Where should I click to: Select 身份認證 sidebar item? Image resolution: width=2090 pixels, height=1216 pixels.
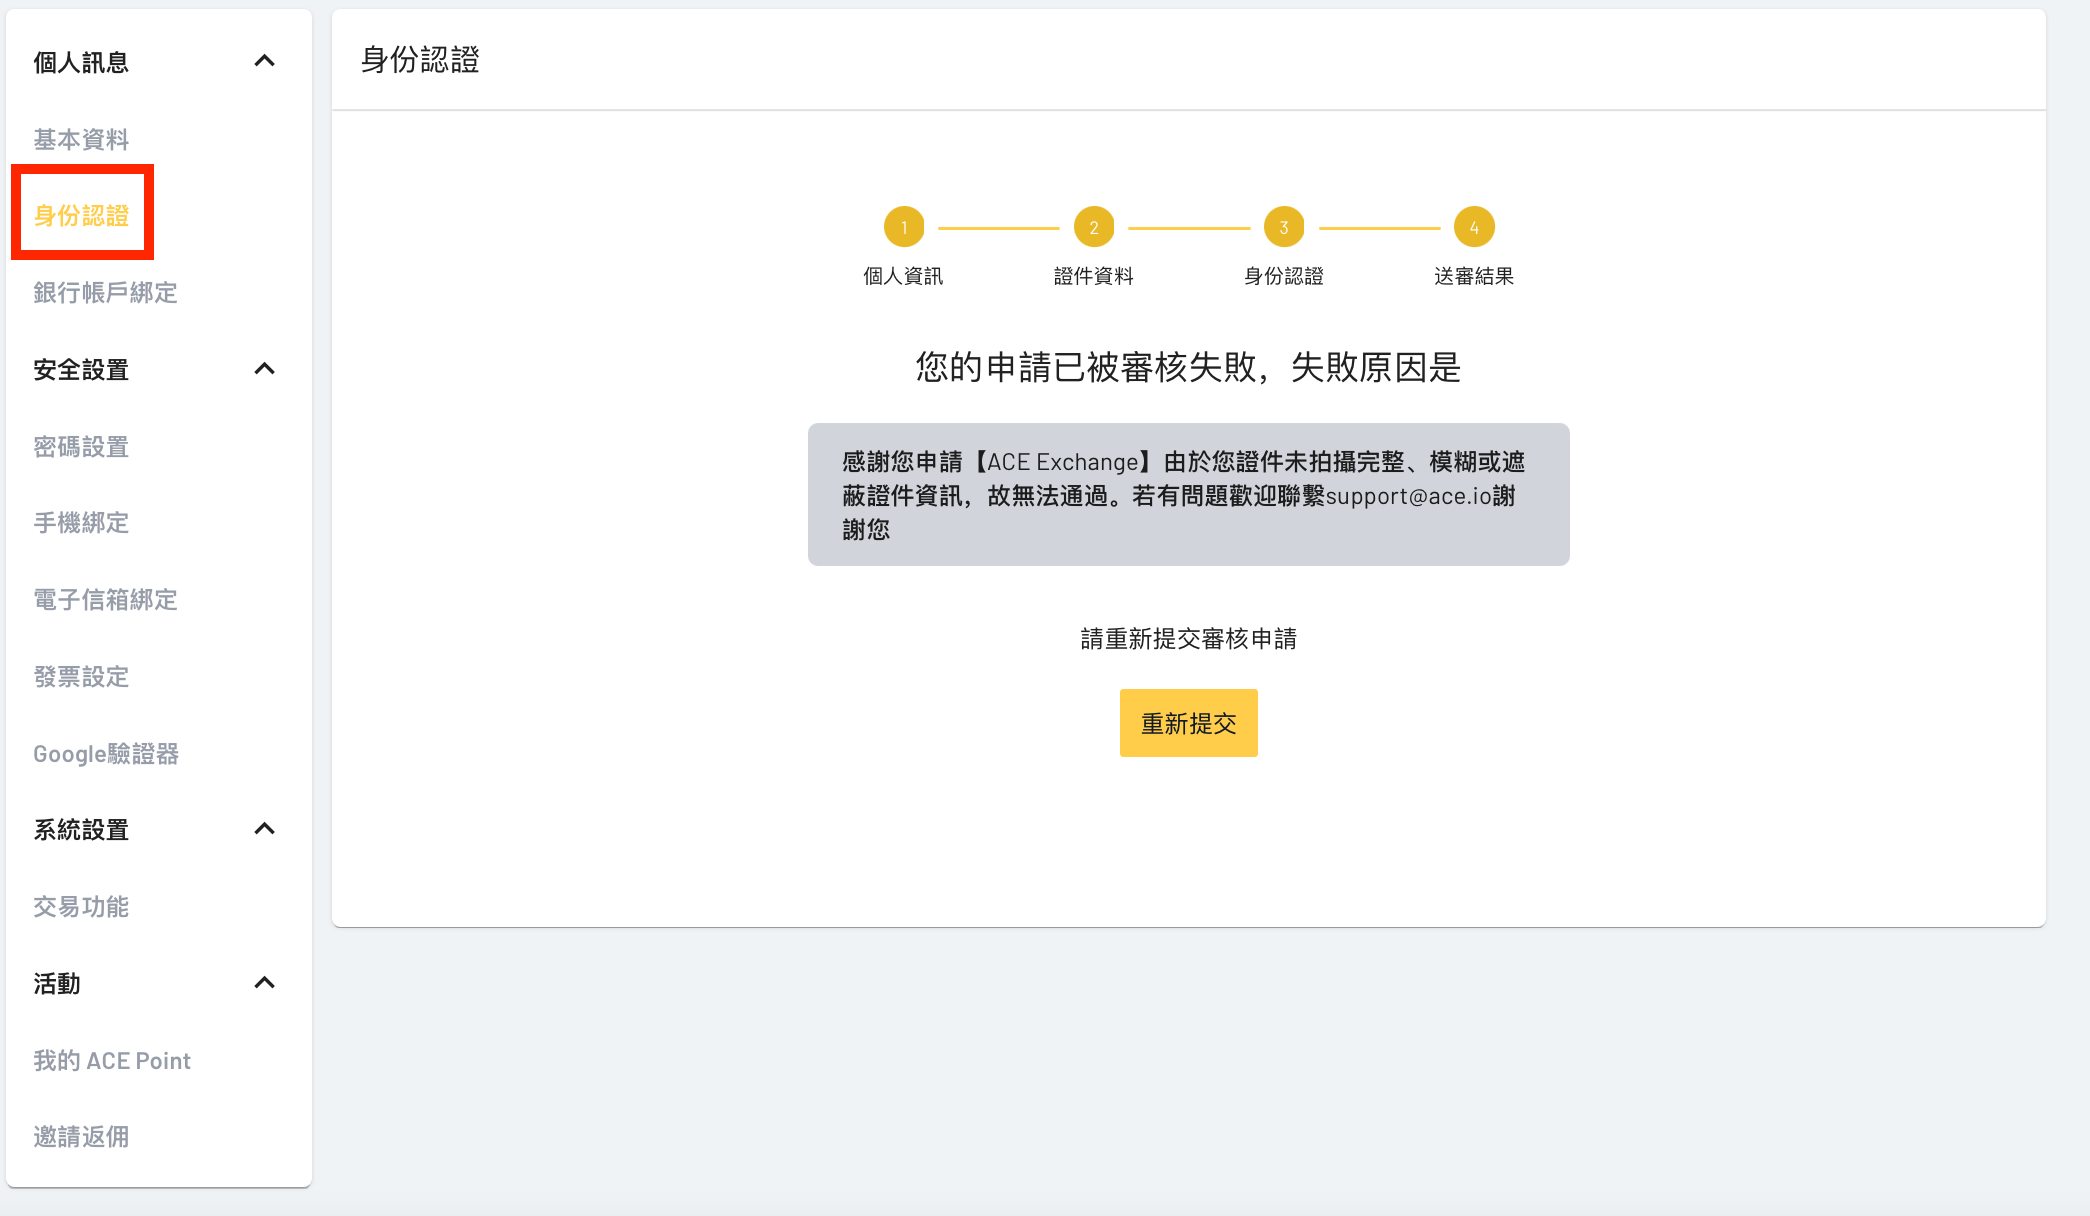tap(81, 215)
